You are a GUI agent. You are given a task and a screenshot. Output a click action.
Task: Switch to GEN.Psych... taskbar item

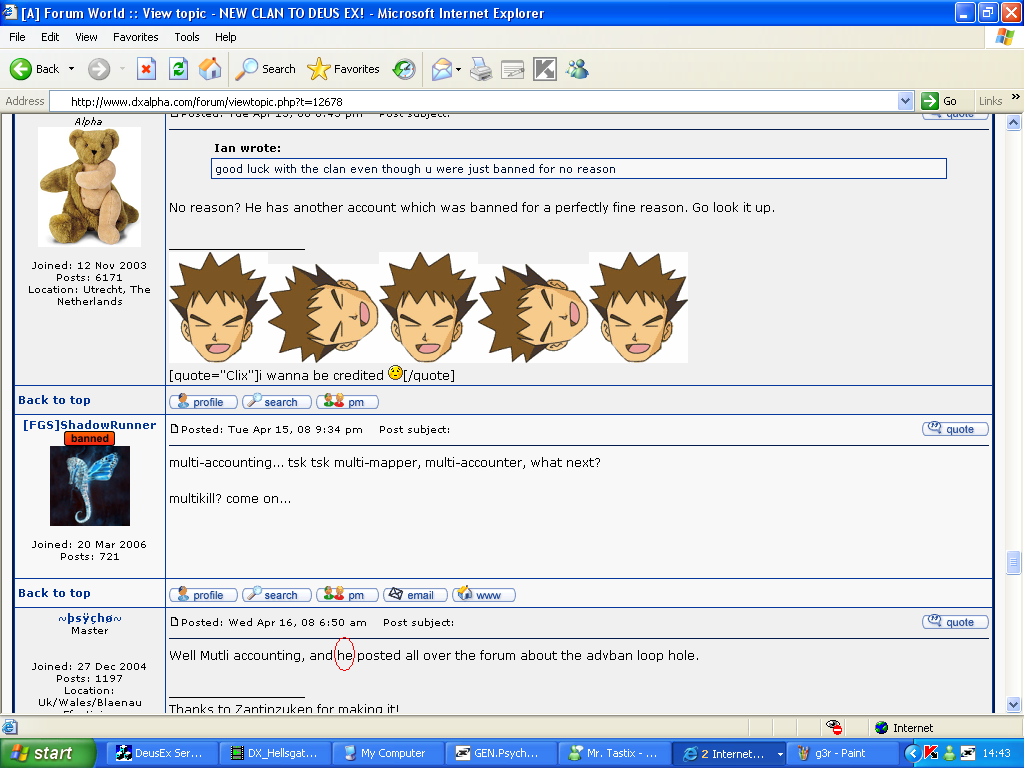coord(500,754)
